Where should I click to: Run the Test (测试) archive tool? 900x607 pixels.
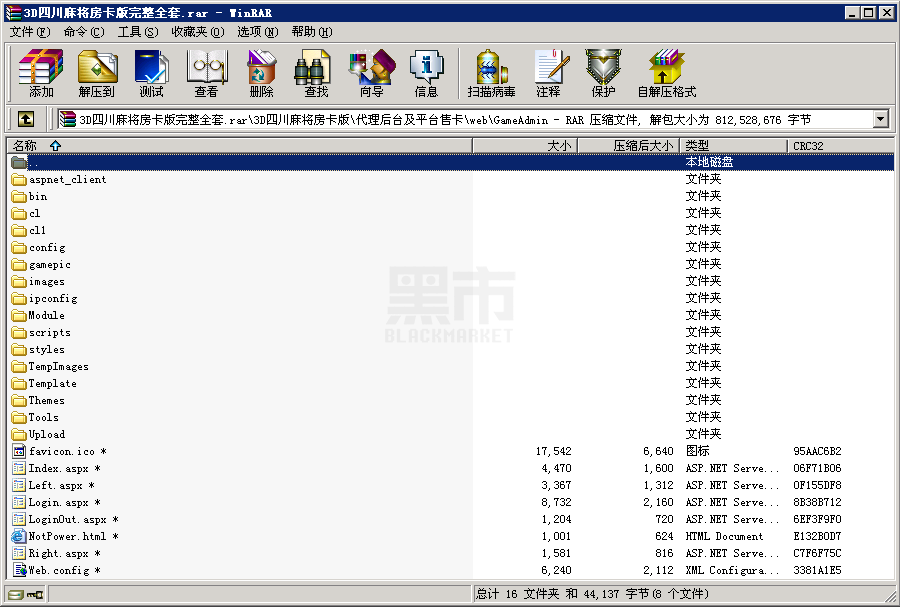pyautogui.click(x=152, y=73)
